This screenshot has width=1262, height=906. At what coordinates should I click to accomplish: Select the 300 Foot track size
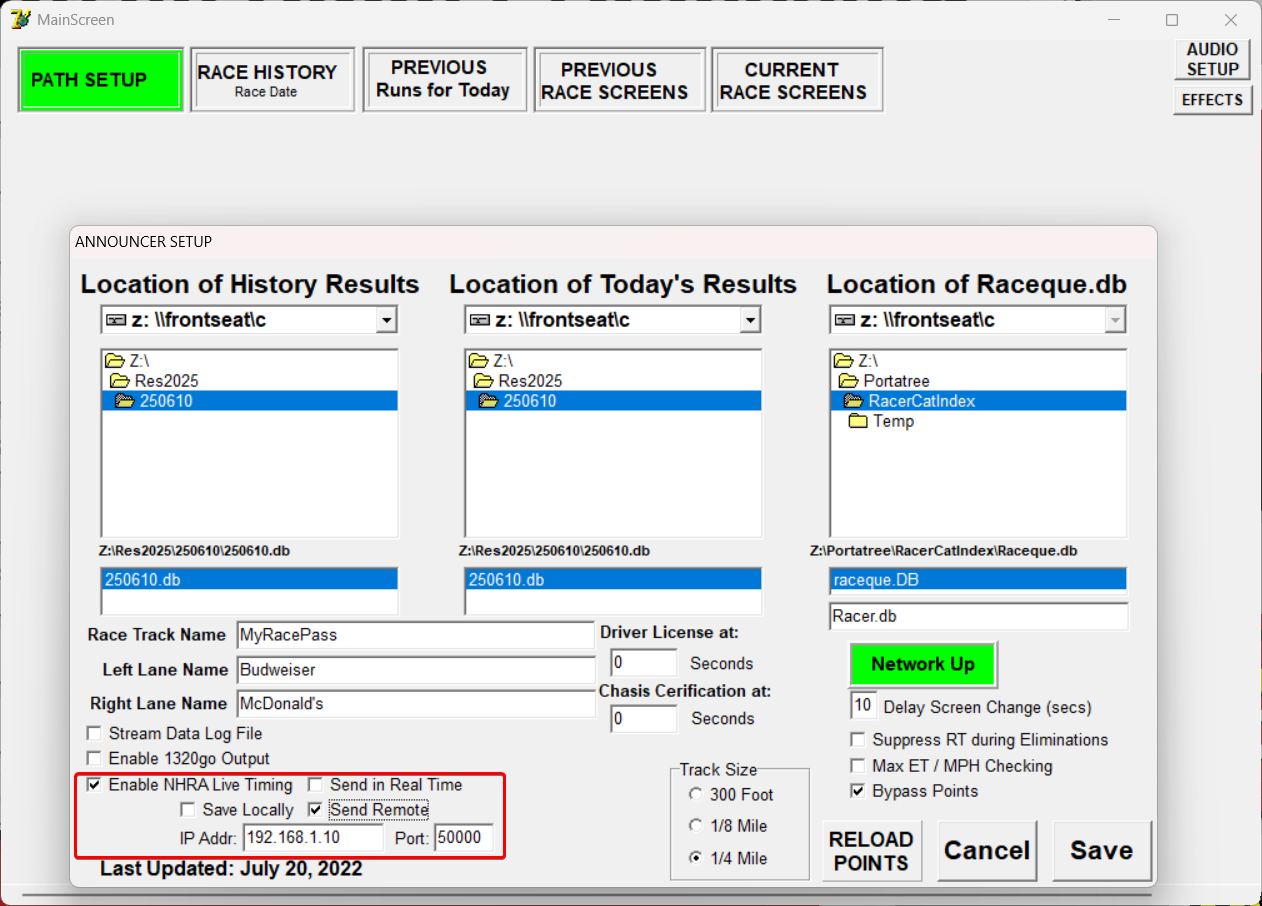coord(696,794)
